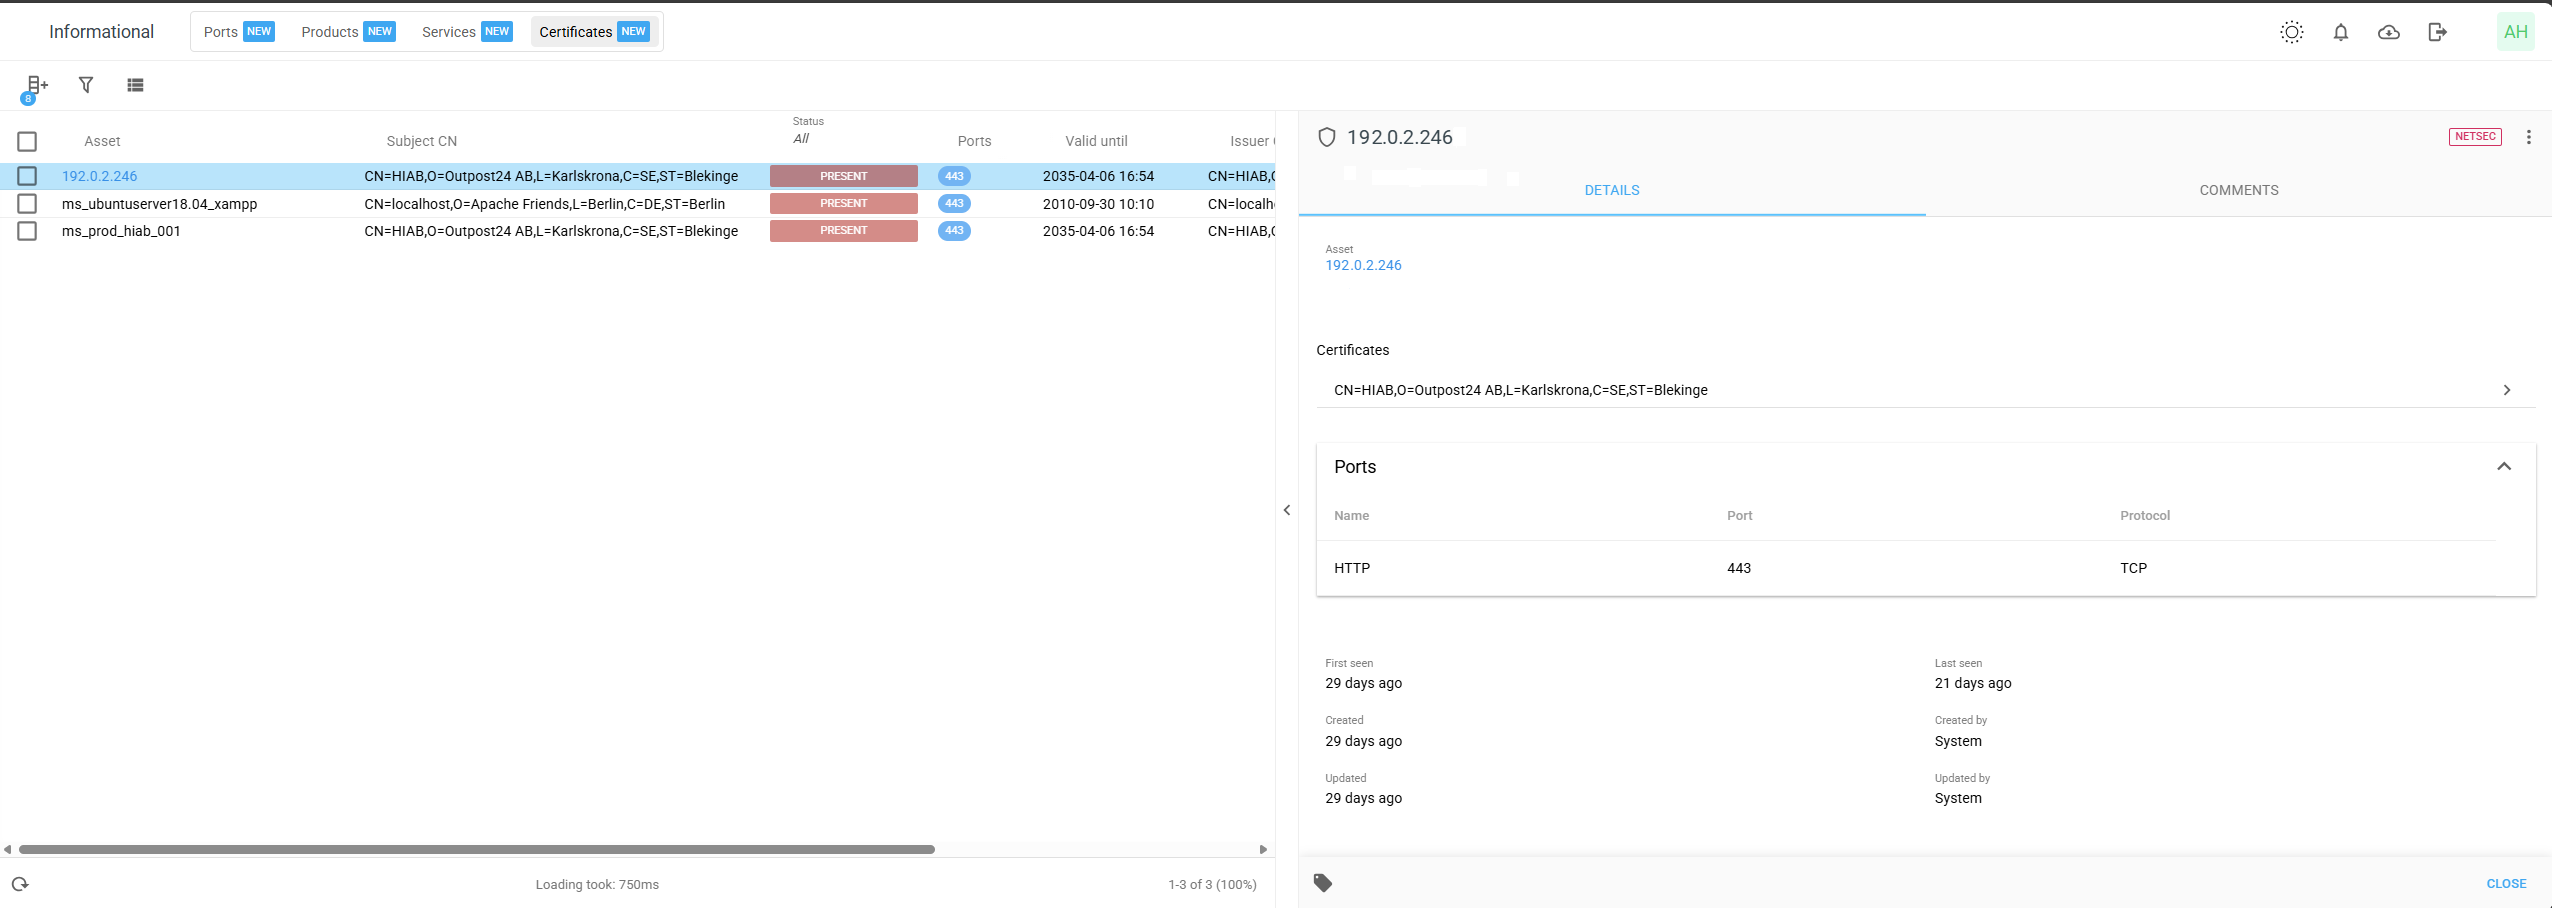Open the filter funnel icon

86,85
